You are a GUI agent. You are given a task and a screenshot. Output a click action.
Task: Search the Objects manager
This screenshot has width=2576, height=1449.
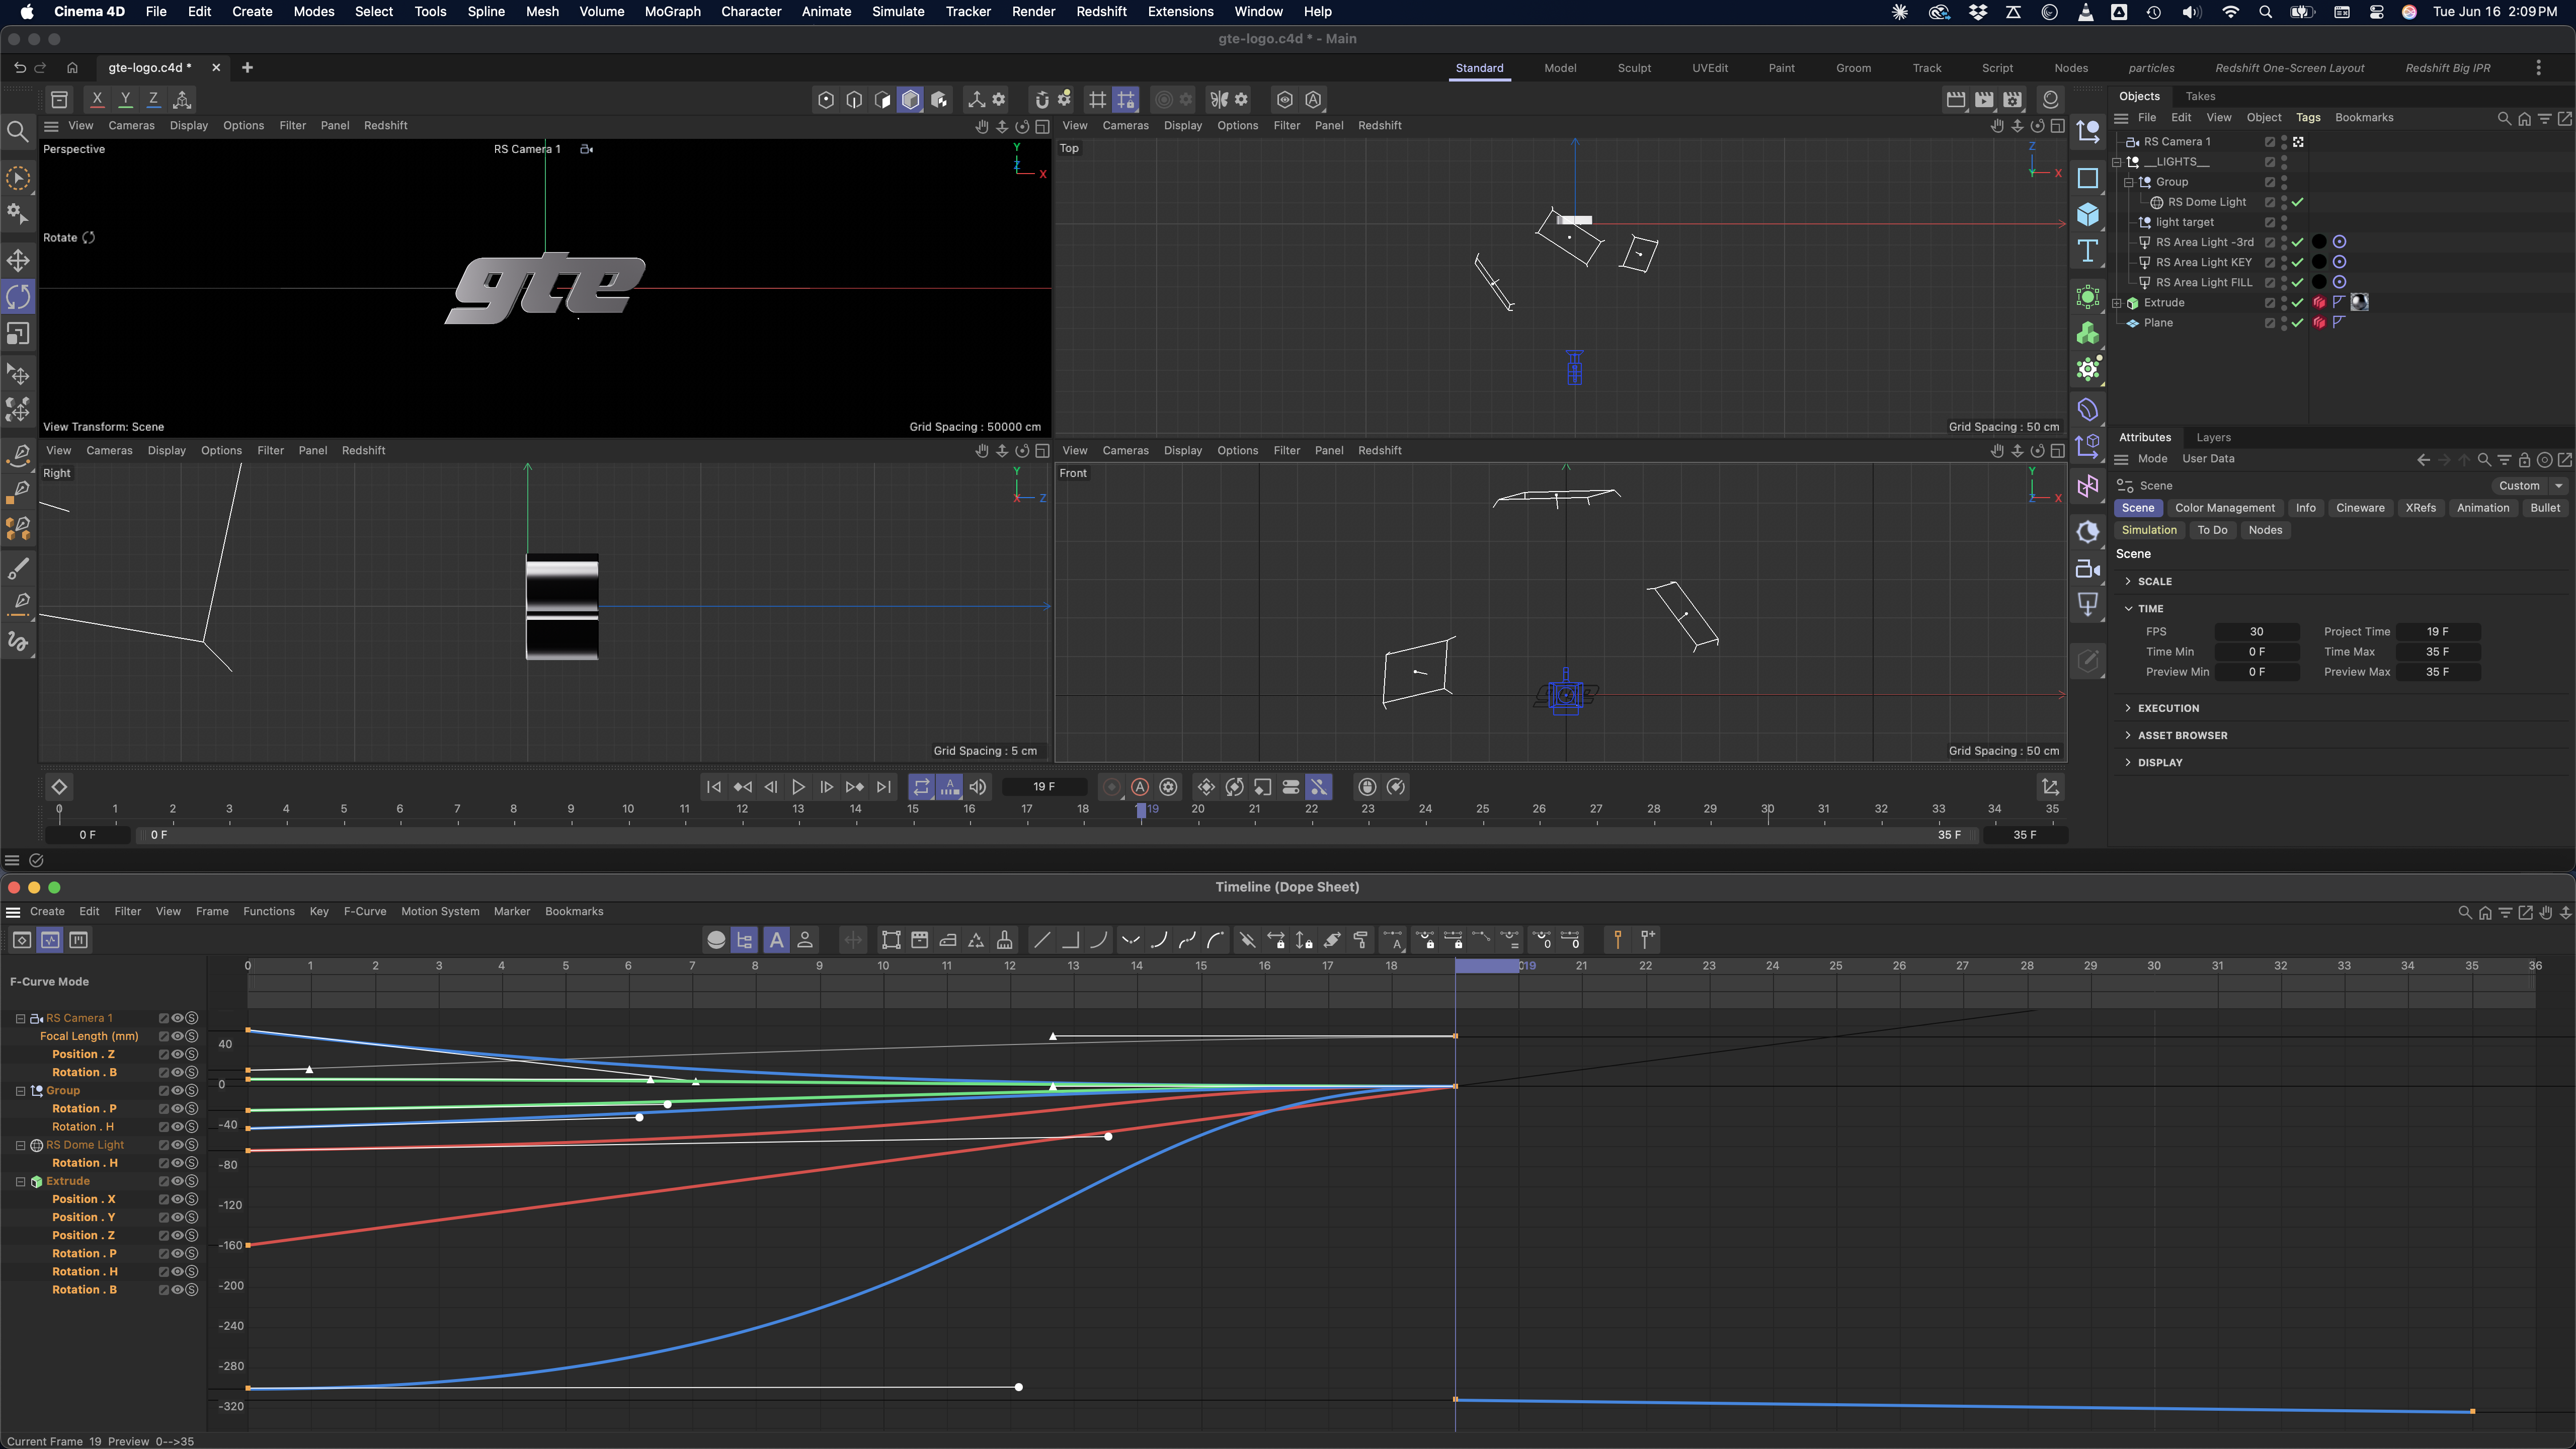coord(2504,118)
